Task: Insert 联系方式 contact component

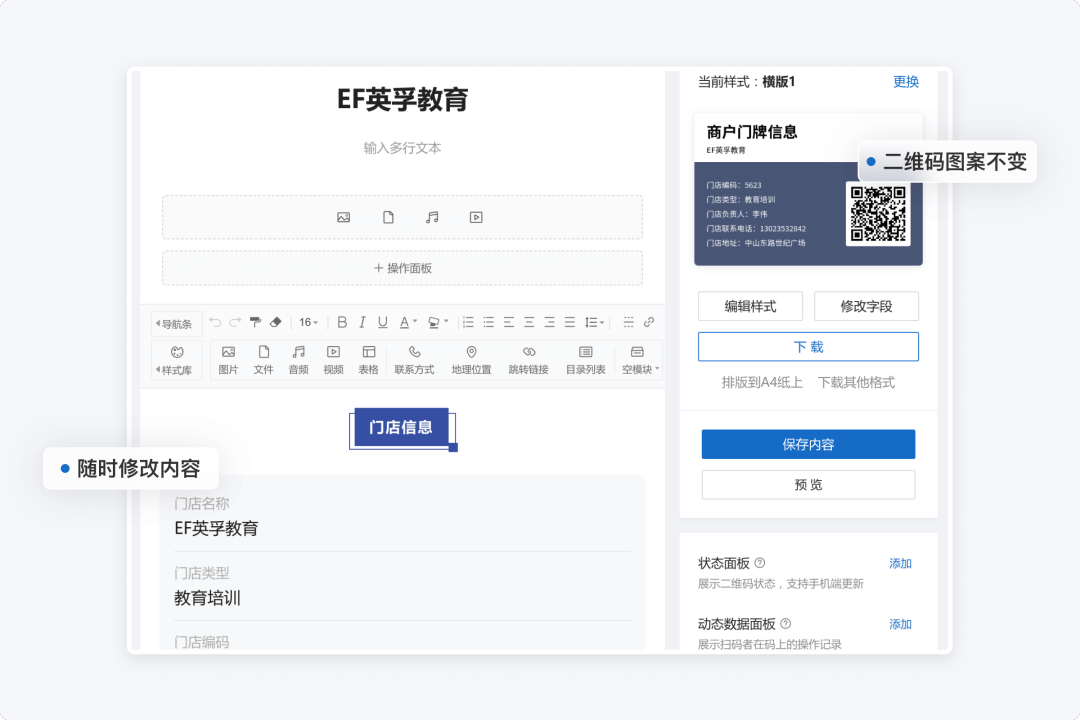Action: [414, 359]
